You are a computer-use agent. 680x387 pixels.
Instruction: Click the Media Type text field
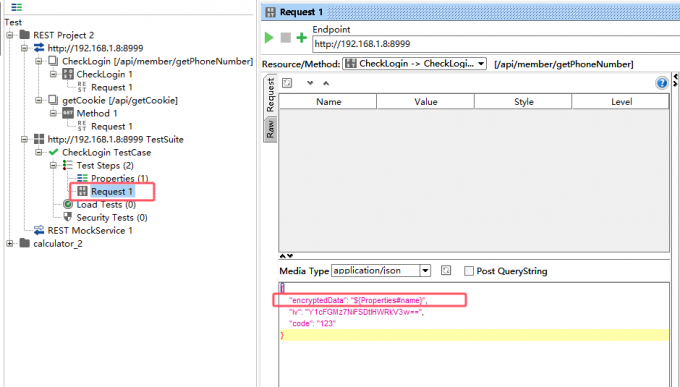[376, 271]
